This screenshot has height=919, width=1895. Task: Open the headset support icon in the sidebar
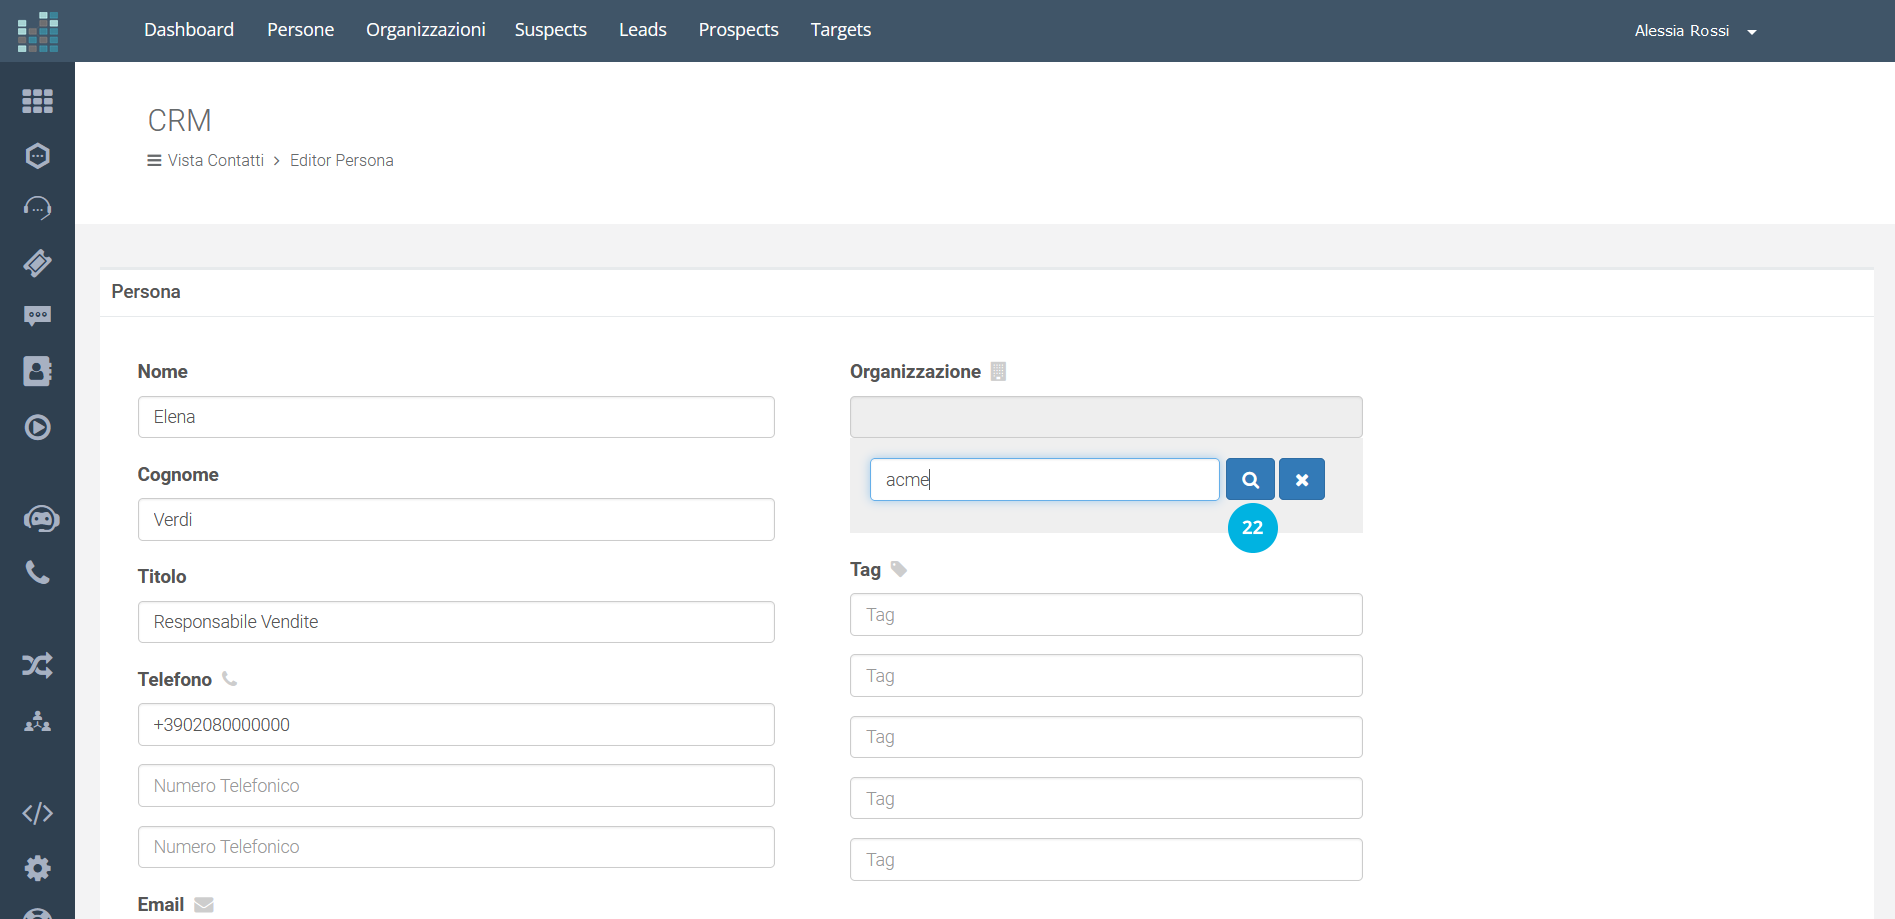(x=37, y=208)
